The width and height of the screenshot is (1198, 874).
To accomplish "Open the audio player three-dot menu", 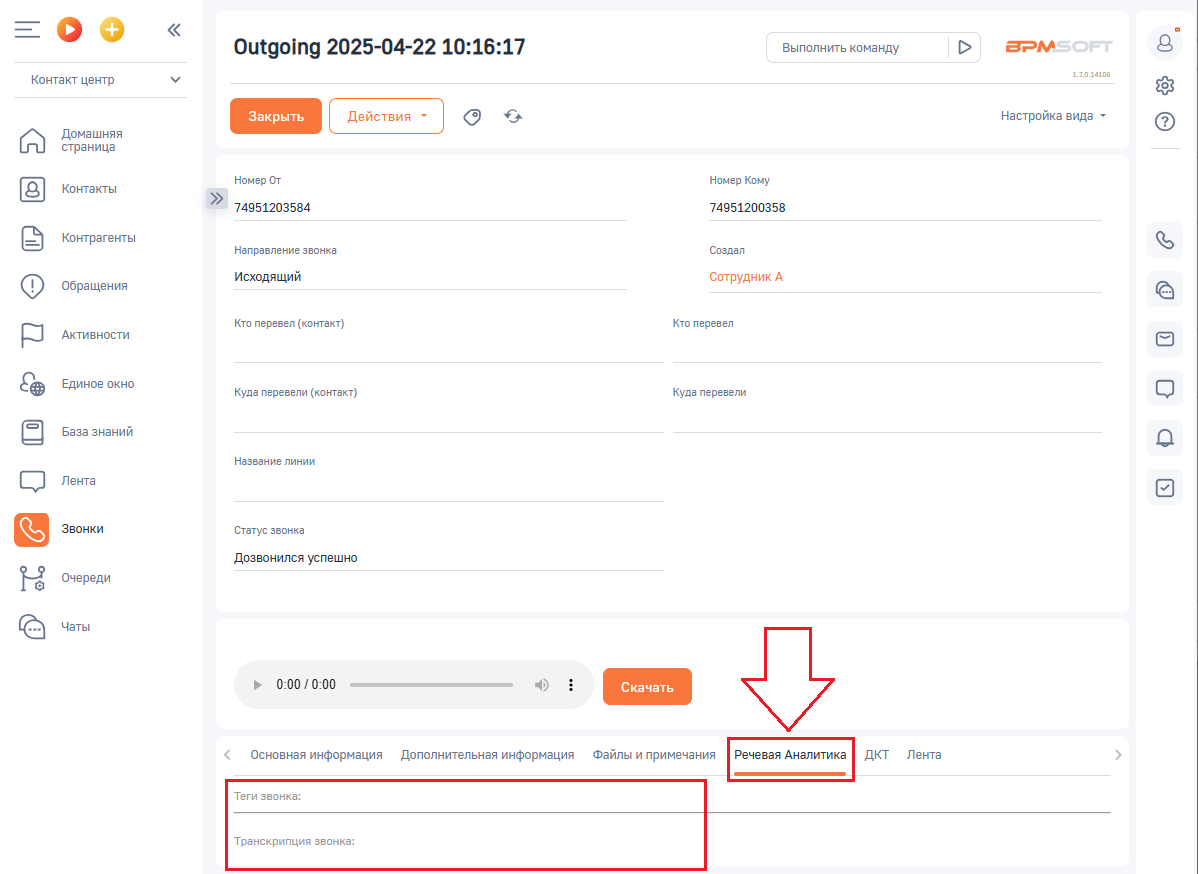I will pos(571,685).
